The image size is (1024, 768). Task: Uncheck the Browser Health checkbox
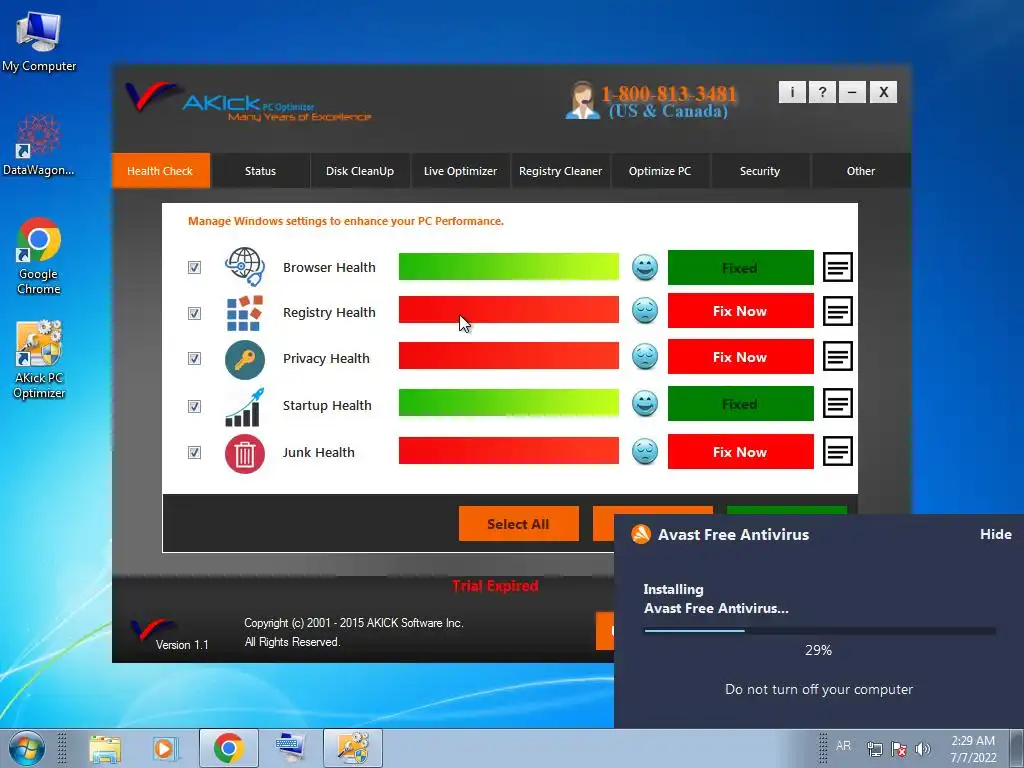(195, 267)
